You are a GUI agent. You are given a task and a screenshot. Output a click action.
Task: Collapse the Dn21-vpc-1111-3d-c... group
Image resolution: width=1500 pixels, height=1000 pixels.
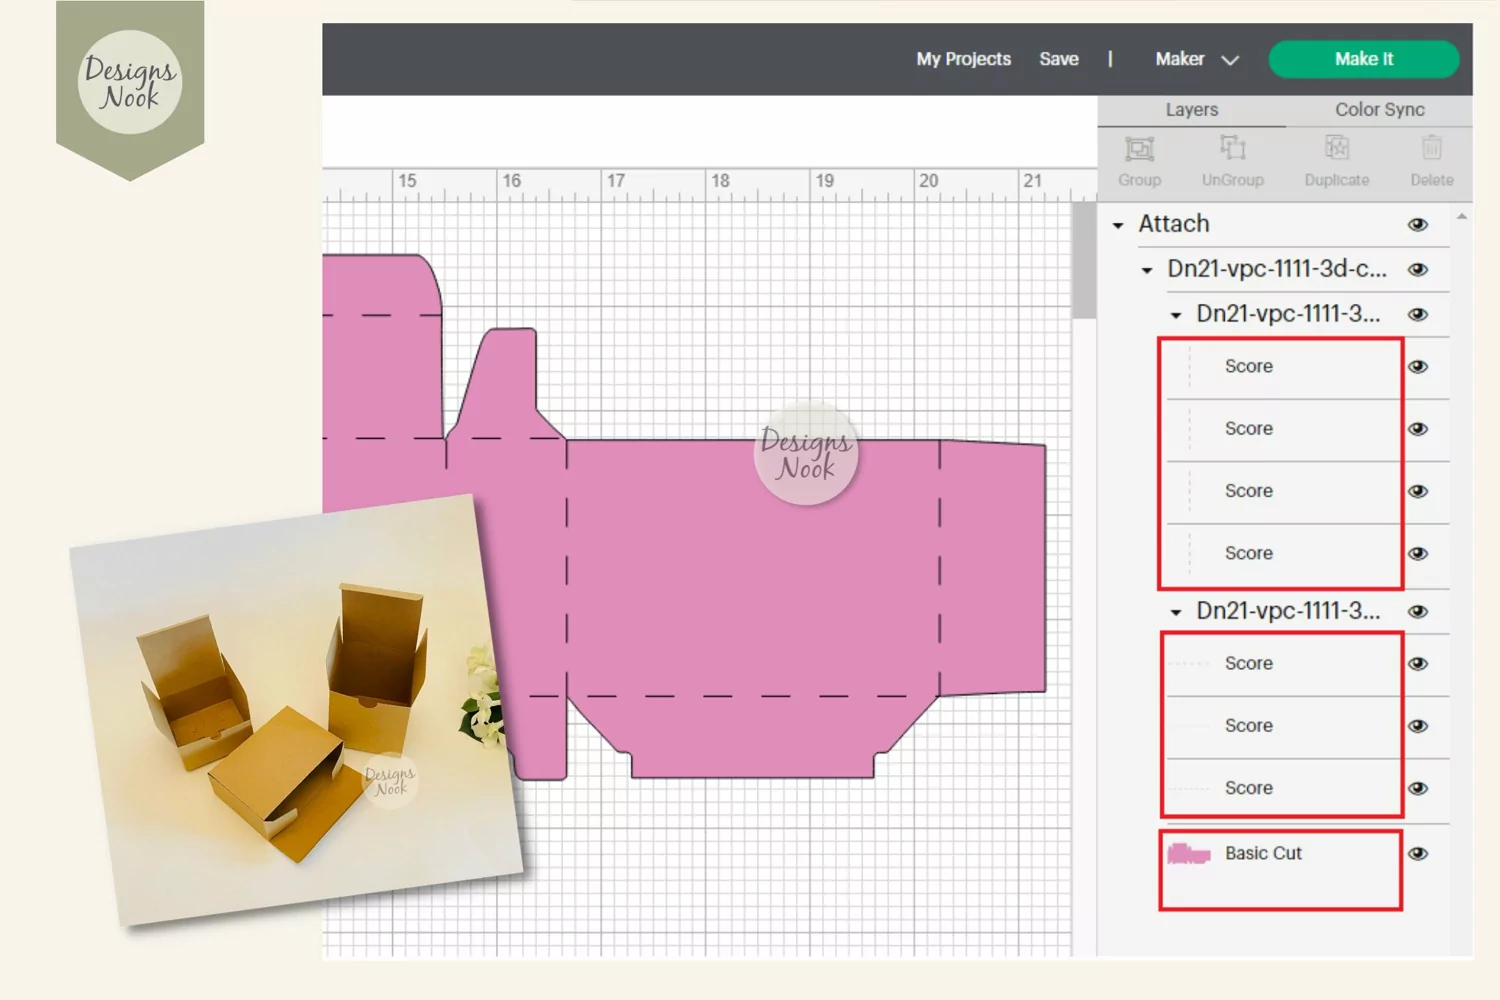point(1147,271)
